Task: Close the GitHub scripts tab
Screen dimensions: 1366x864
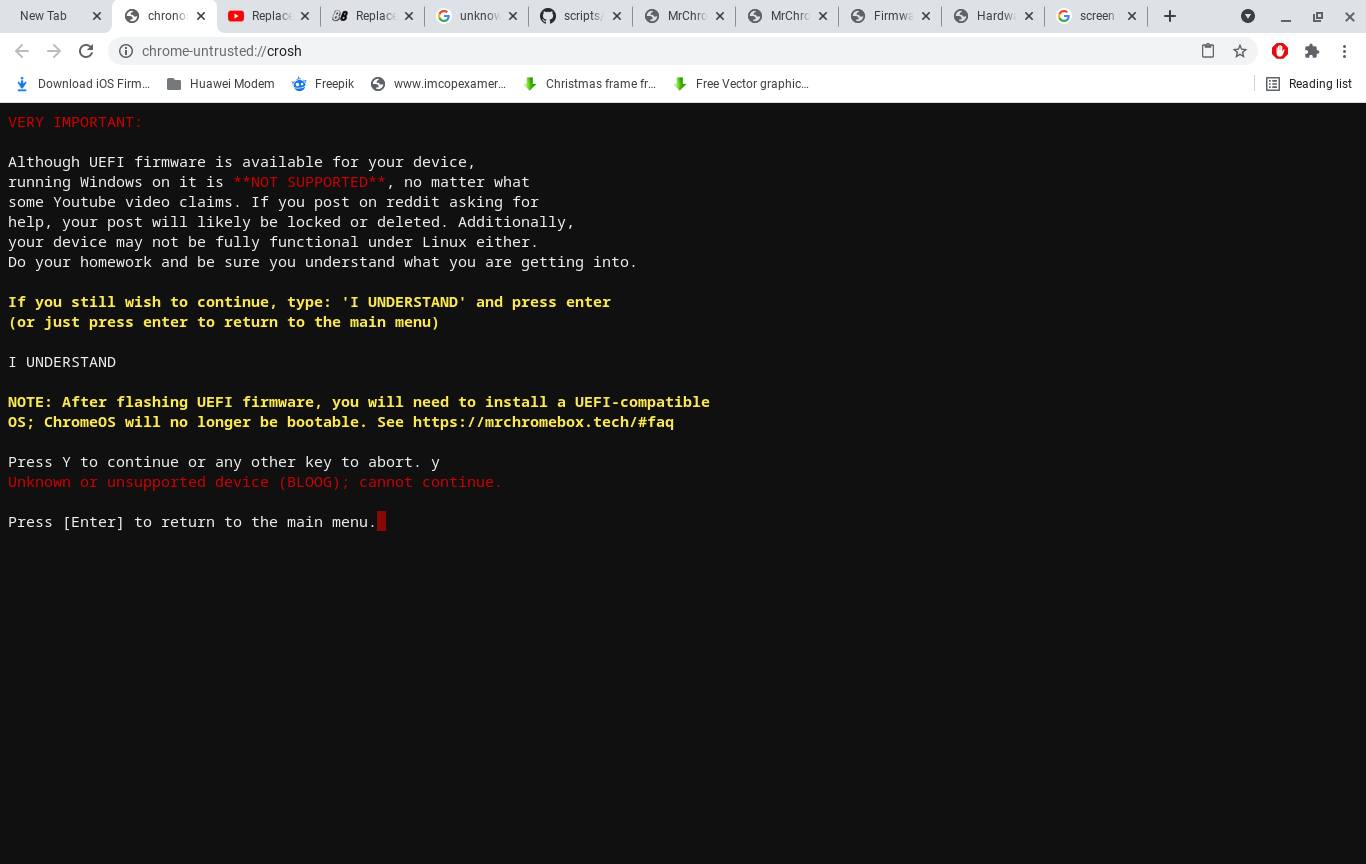Action: pyautogui.click(x=616, y=16)
